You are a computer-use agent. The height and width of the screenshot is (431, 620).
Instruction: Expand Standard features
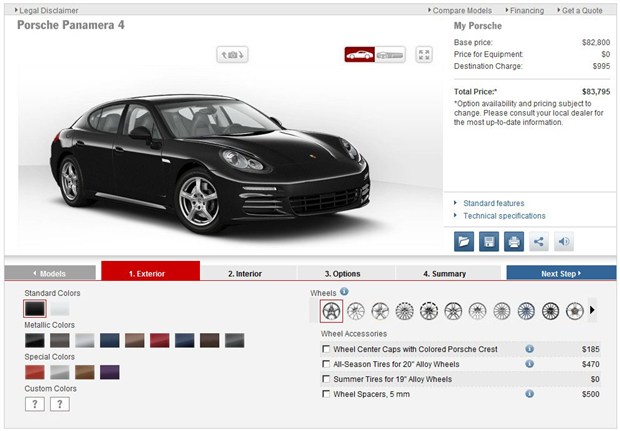pyautogui.click(x=493, y=203)
